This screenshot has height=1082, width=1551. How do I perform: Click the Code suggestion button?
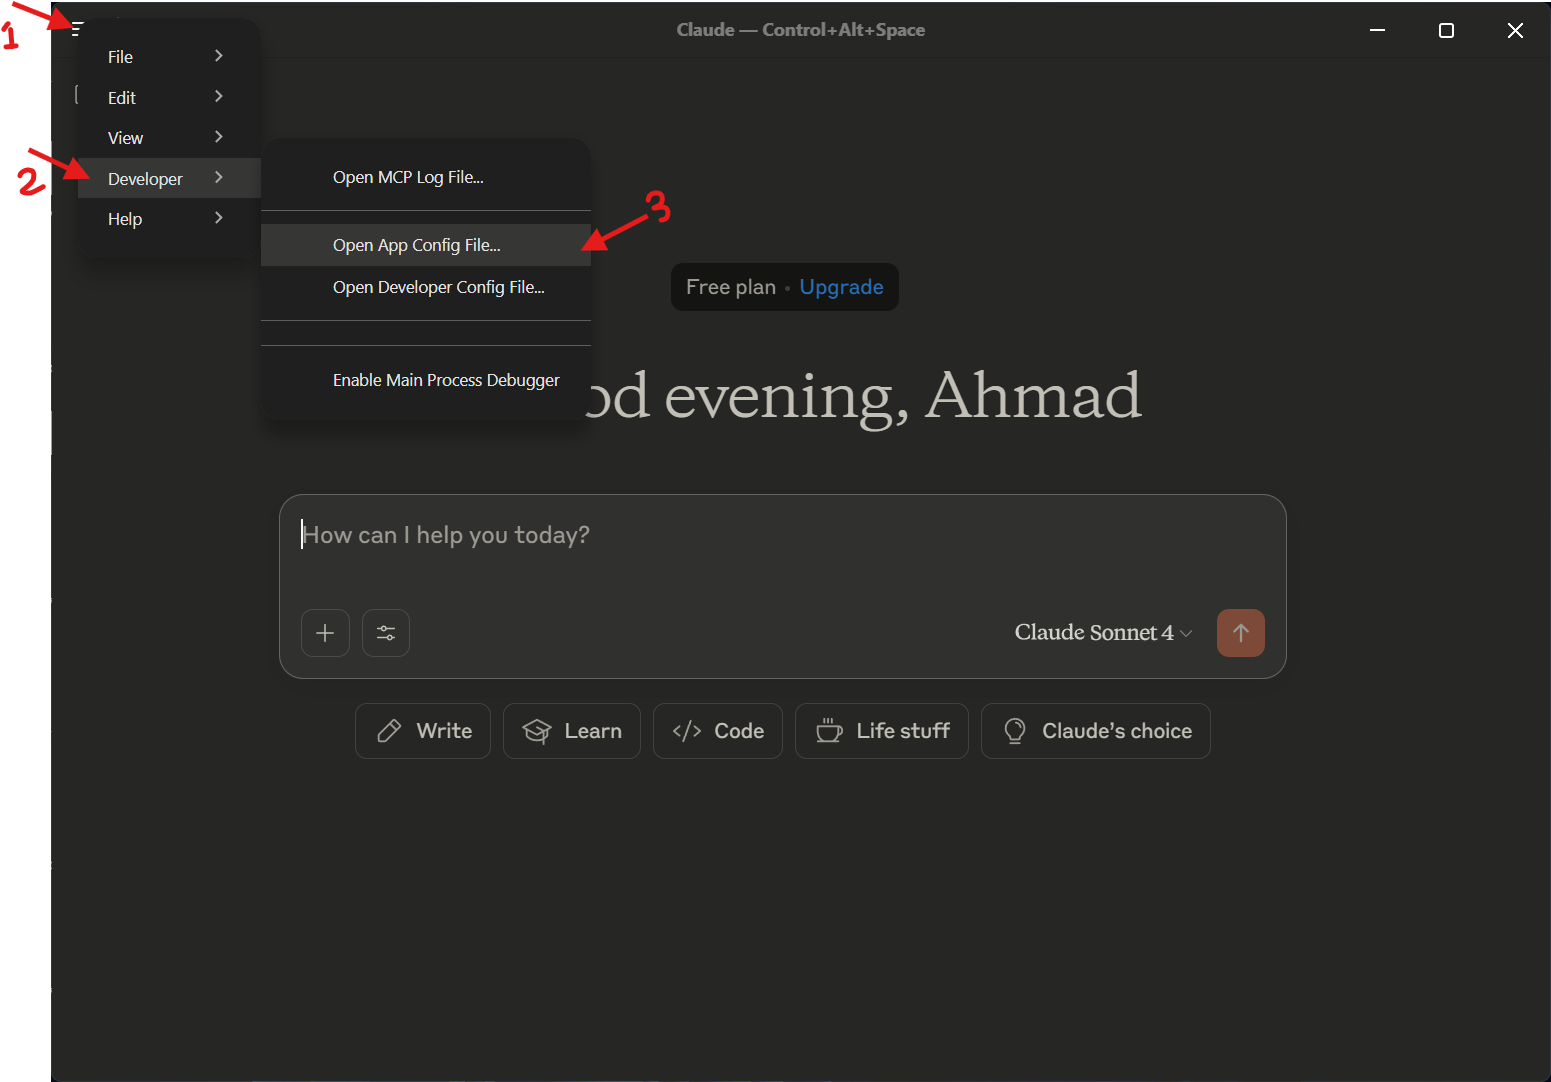pyautogui.click(x=718, y=731)
